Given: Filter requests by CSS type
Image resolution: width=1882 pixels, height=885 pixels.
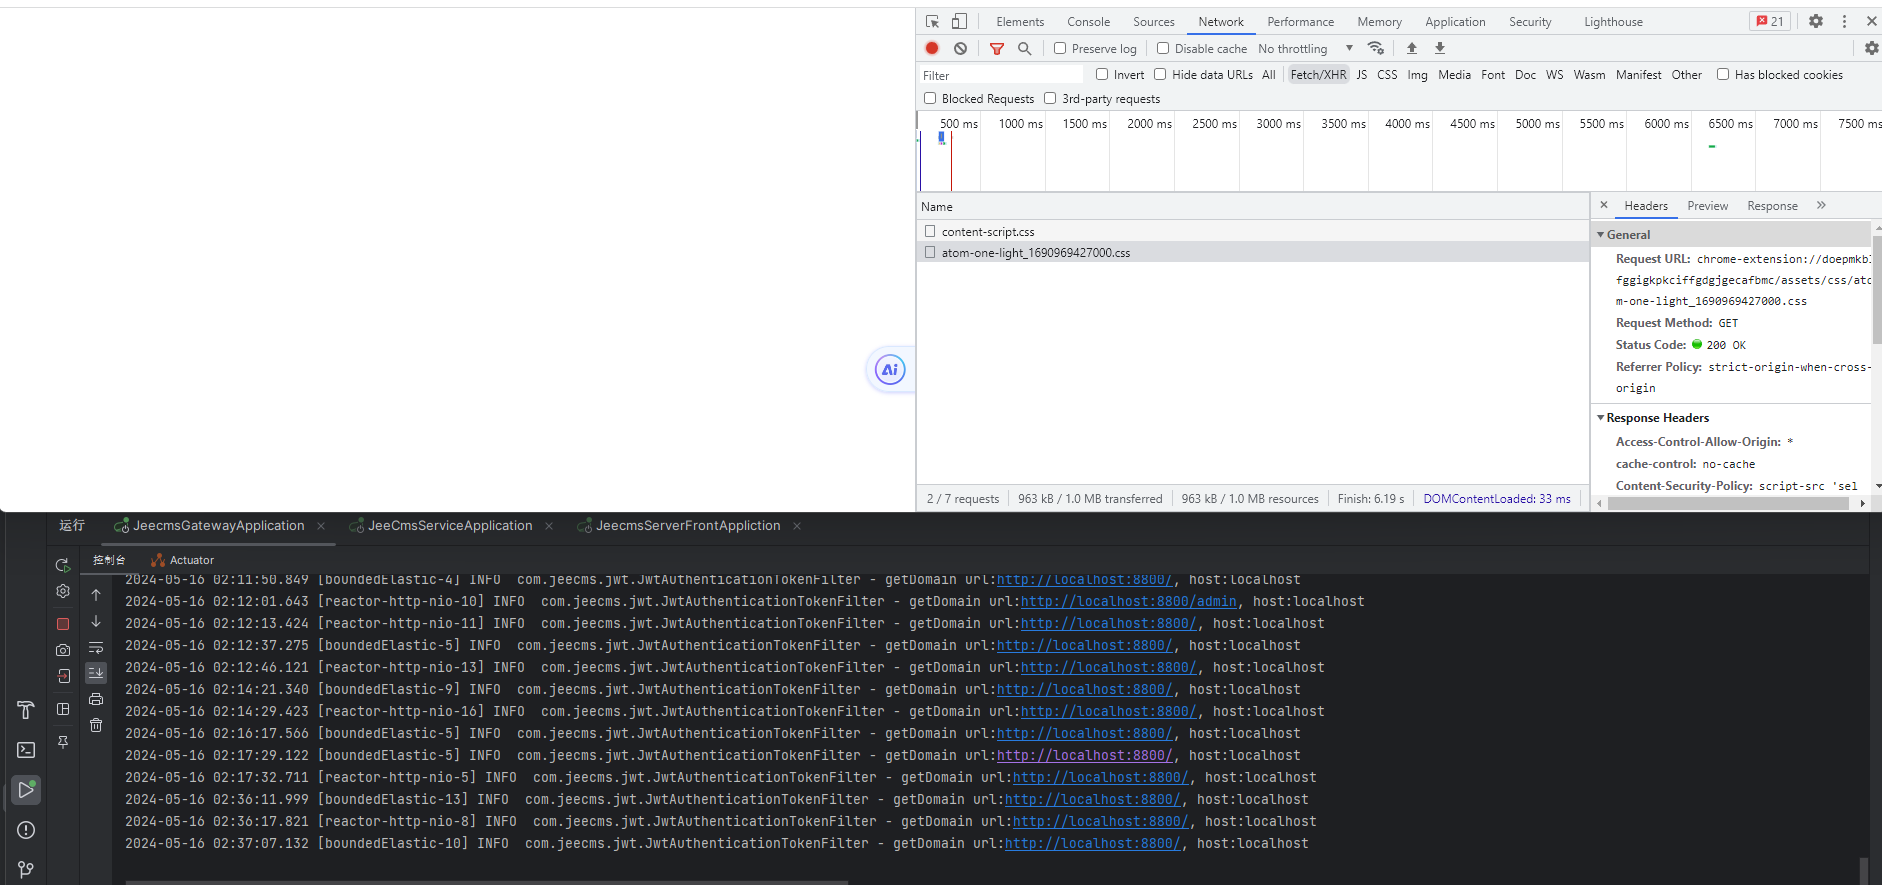Looking at the screenshot, I should tap(1387, 75).
